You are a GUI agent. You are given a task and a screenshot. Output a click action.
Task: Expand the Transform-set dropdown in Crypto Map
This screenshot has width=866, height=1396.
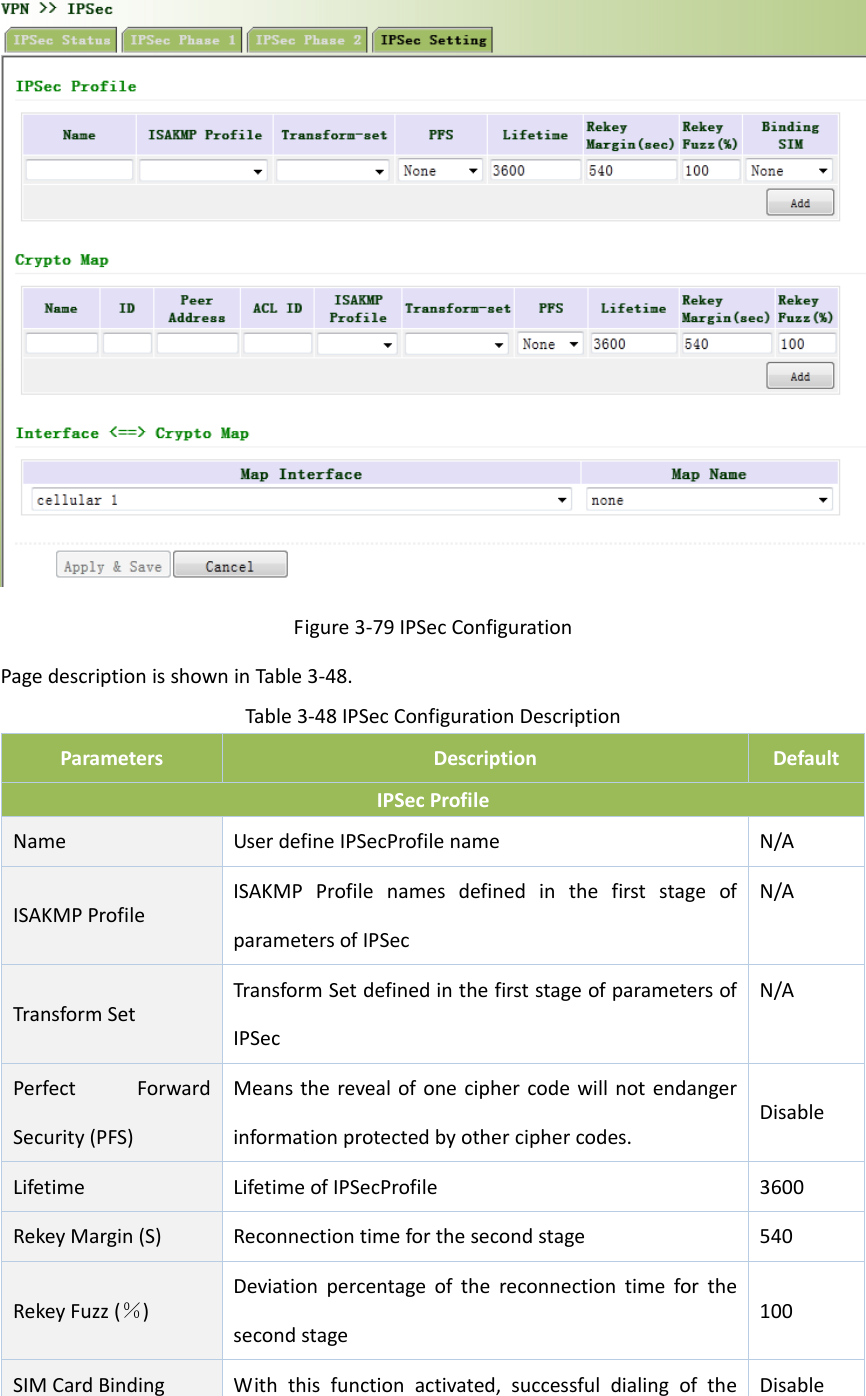pyautogui.click(x=456, y=343)
